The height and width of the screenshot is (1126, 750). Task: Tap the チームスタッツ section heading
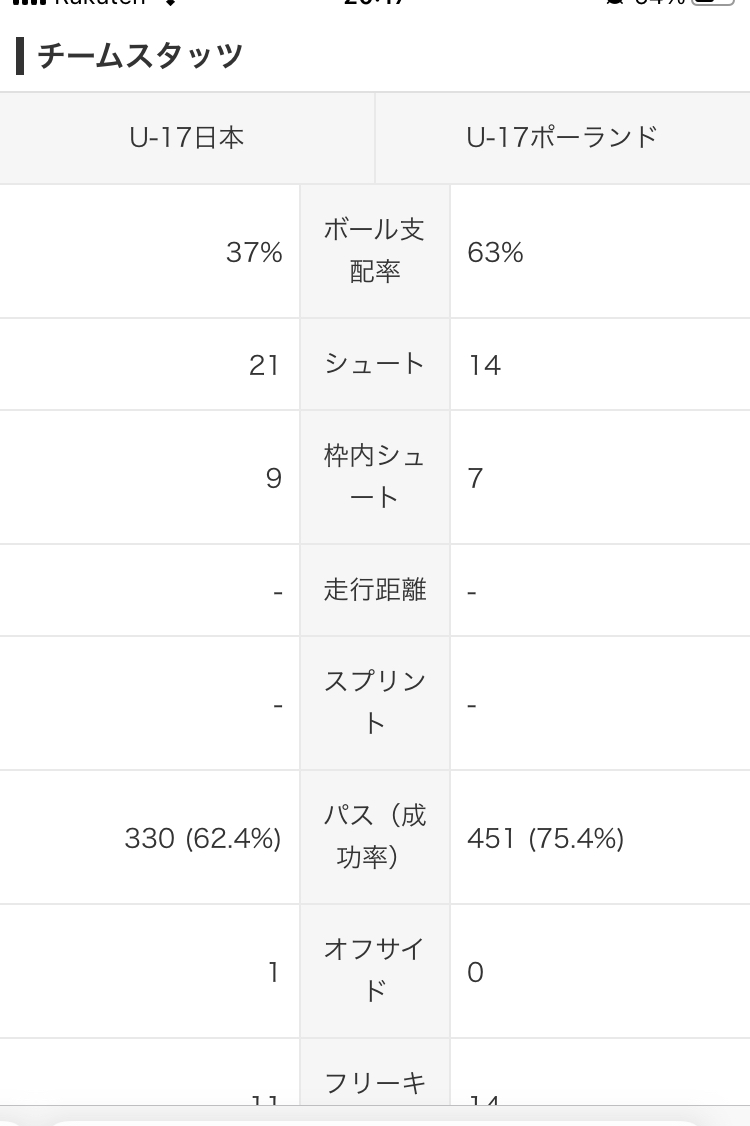click(x=140, y=55)
